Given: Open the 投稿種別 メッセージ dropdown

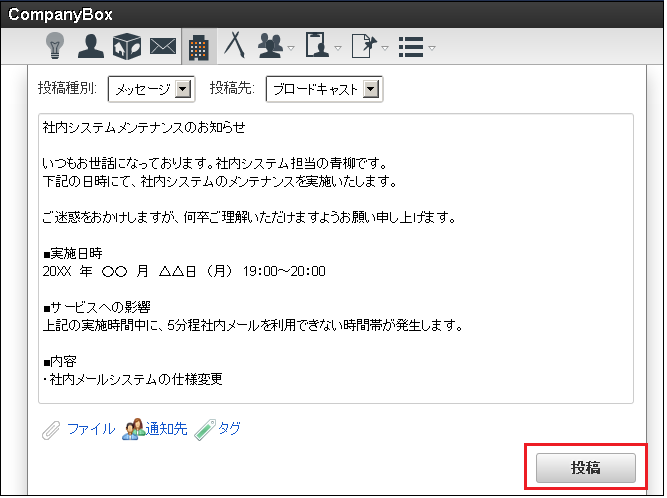Looking at the screenshot, I should point(152,89).
